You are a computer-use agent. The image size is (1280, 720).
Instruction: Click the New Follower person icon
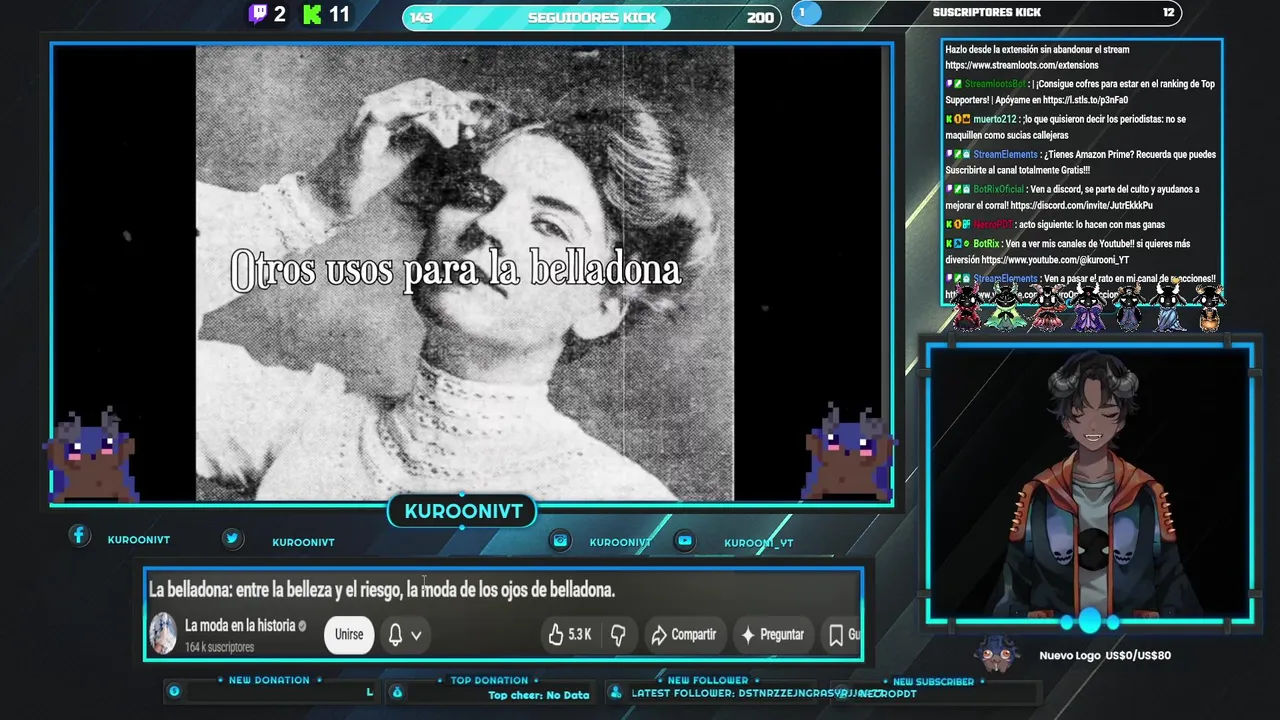pos(615,692)
